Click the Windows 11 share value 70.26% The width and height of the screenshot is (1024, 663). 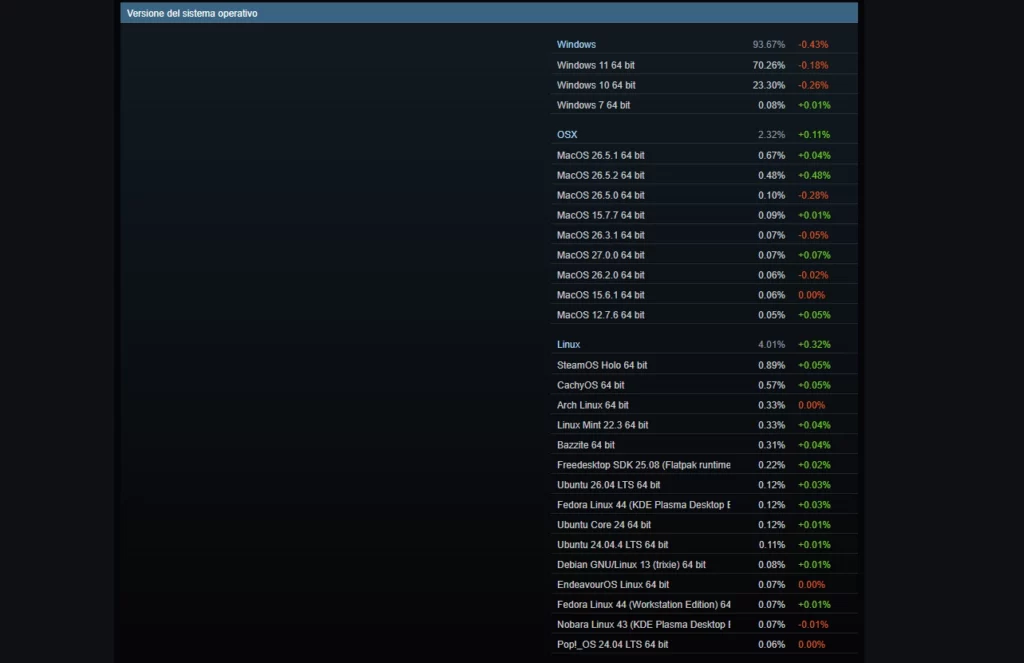(769, 65)
